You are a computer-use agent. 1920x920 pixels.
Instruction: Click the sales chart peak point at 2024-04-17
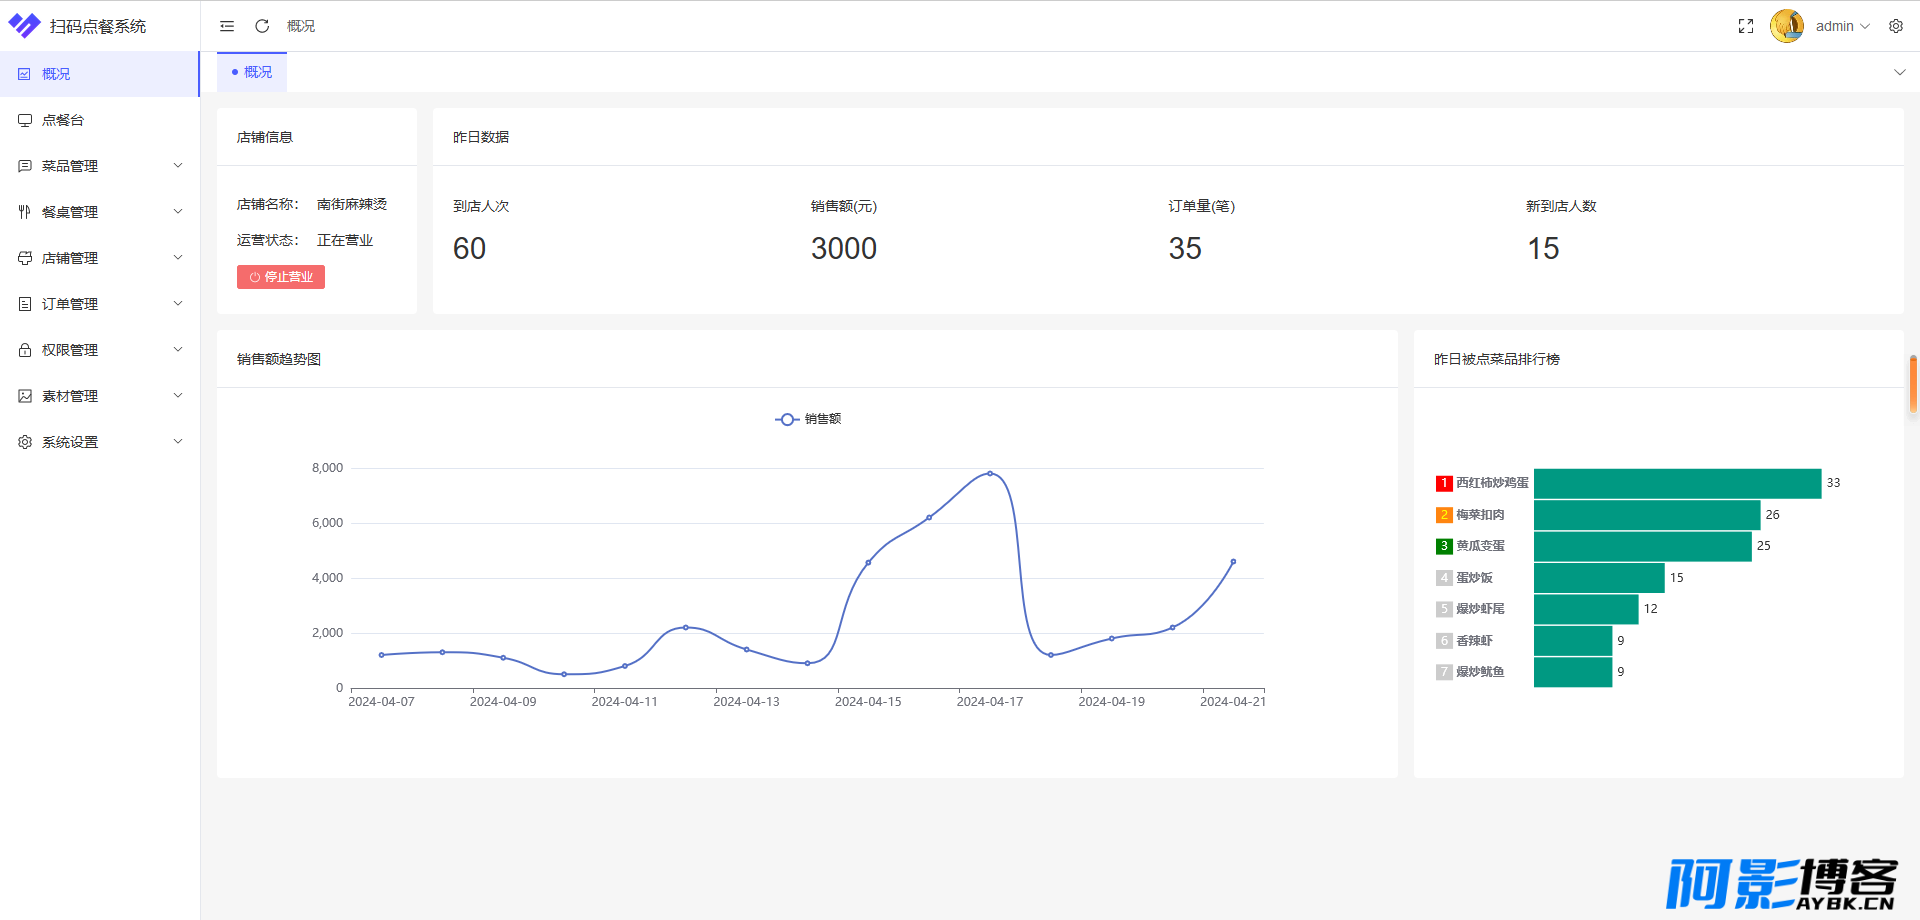point(990,473)
